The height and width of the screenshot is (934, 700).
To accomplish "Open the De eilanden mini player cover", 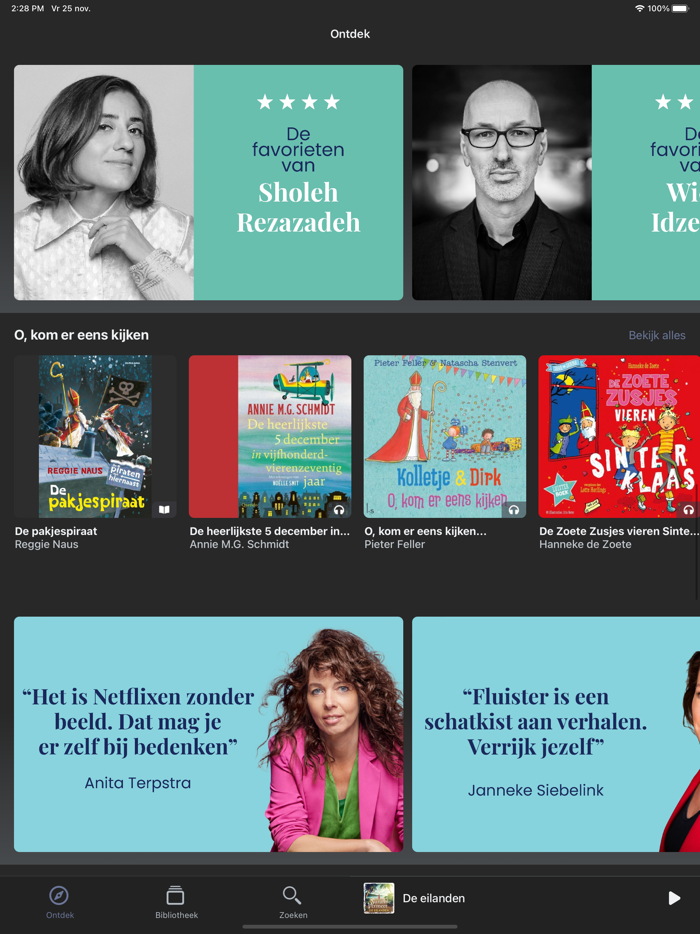I will point(379,898).
